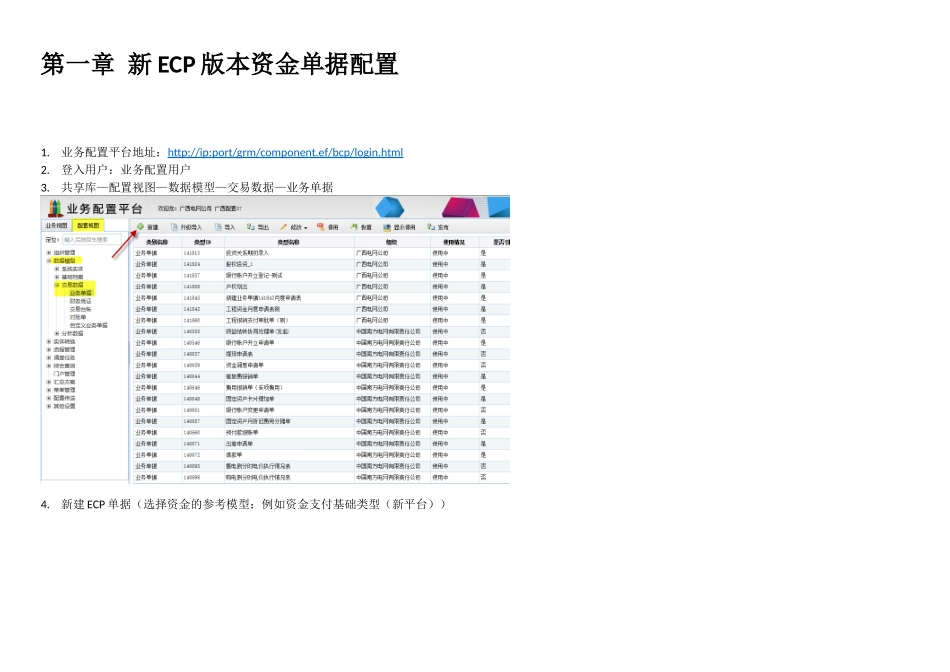
Task: Select the 对账单 tree item
Action: (78, 317)
